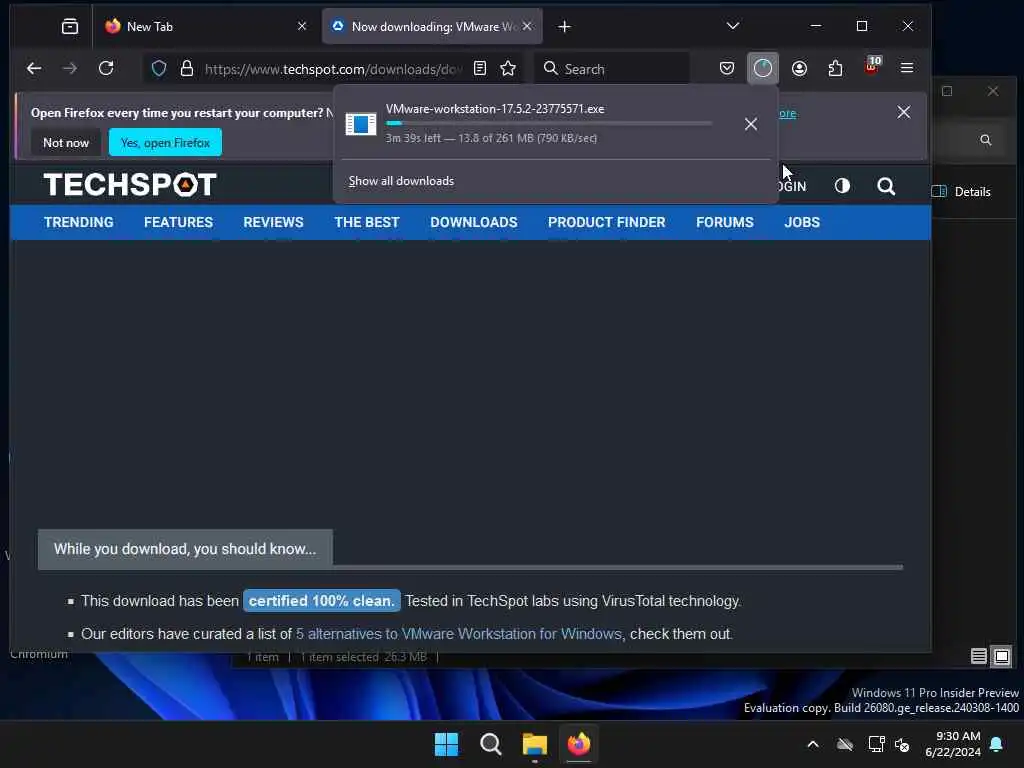Toggle TechSpot dark mode contrast icon

point(842,186)
